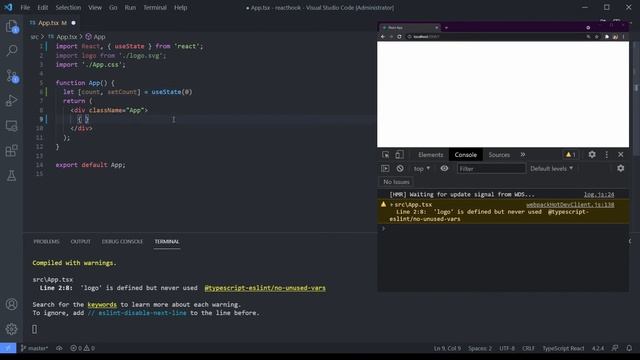The height and width of the screenshot is (360, 640).
Task: Click the src folder breadcrumb
Action: (x=34, y=37)
